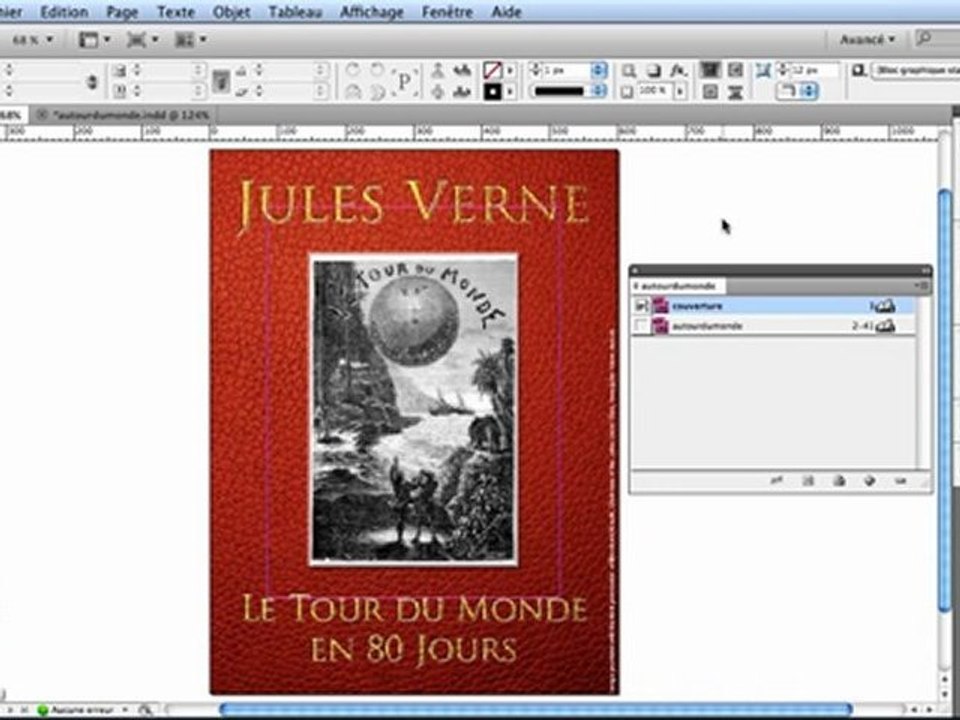Open the corner shape dropdown
960x720 pixels.
click(809, 92)
